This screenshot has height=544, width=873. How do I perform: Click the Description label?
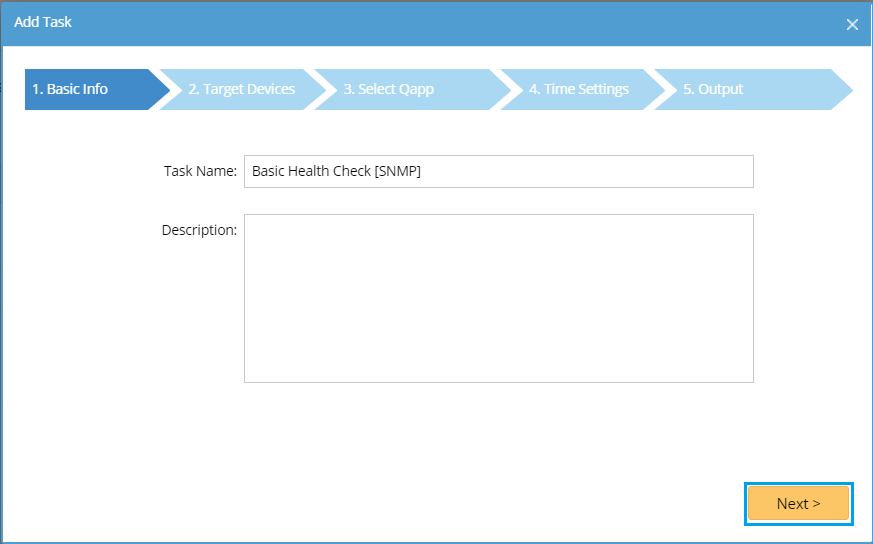(199, 230)
